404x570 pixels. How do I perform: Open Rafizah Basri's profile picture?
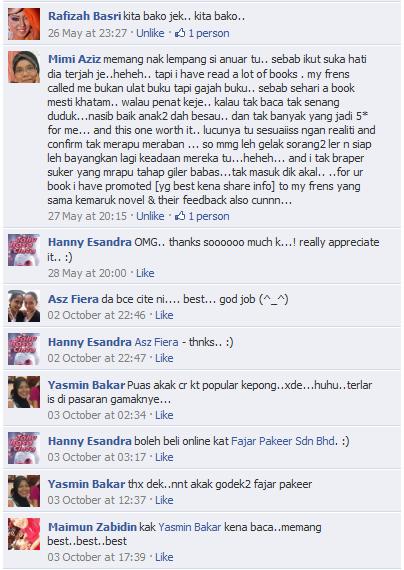coord(24,24)
